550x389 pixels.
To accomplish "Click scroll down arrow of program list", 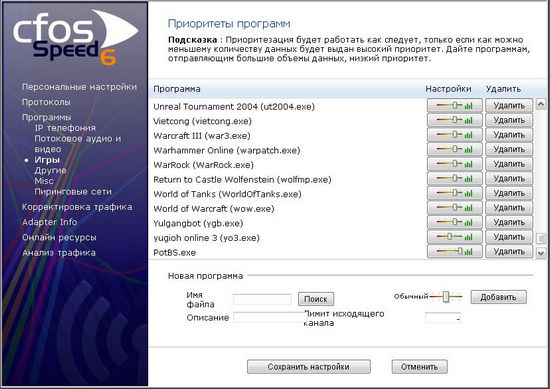I will tap(541, 253).
